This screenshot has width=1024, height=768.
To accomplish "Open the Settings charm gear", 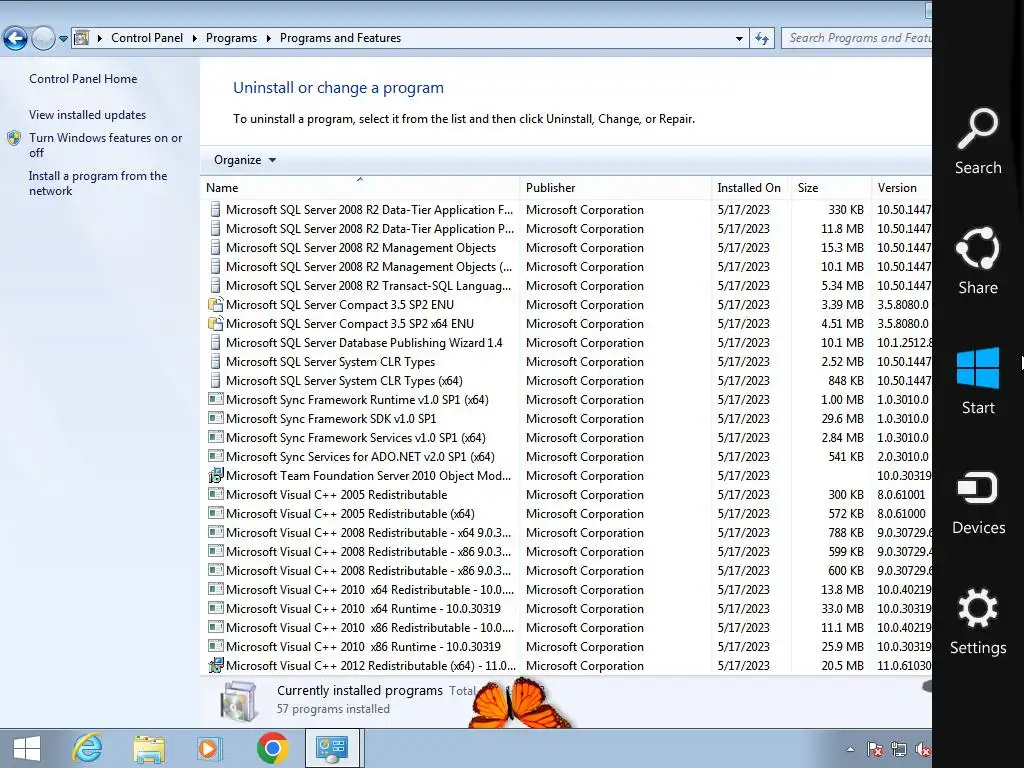I will tap(978, 609).
